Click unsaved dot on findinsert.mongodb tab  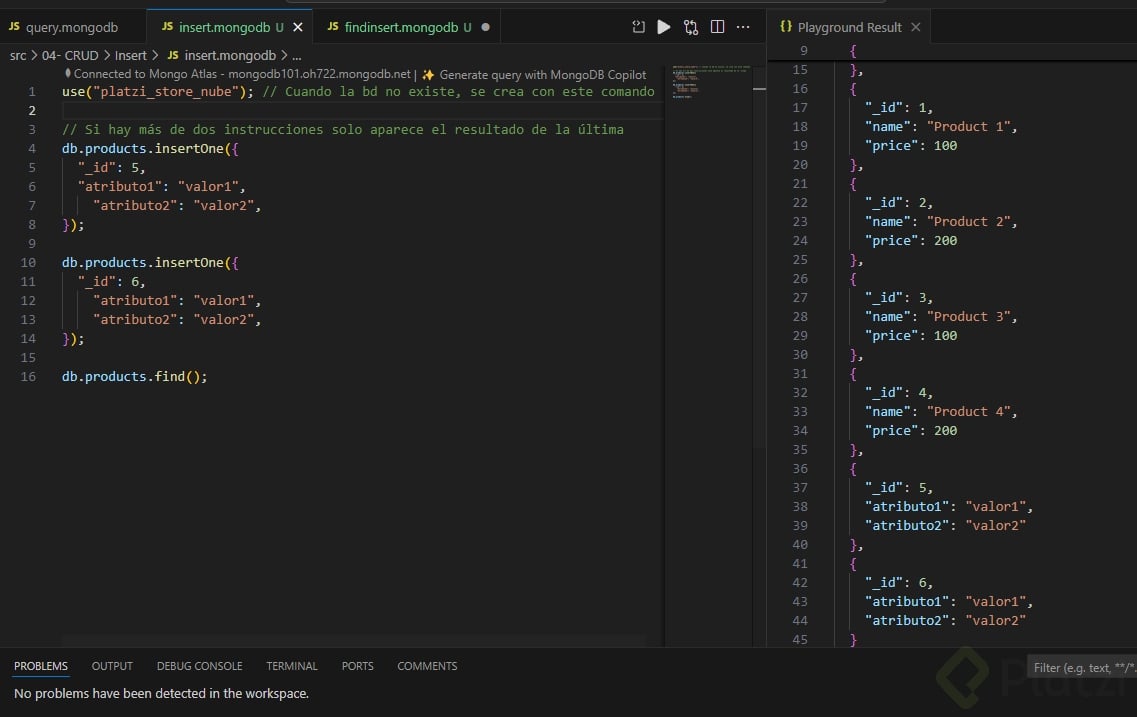[486, 27]
